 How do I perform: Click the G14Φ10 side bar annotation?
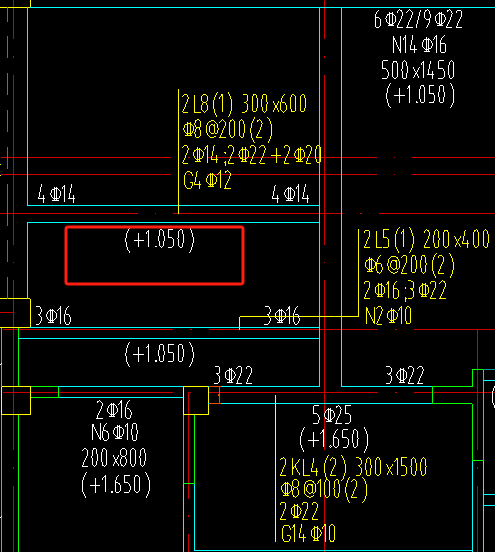(x=308, y=533)
